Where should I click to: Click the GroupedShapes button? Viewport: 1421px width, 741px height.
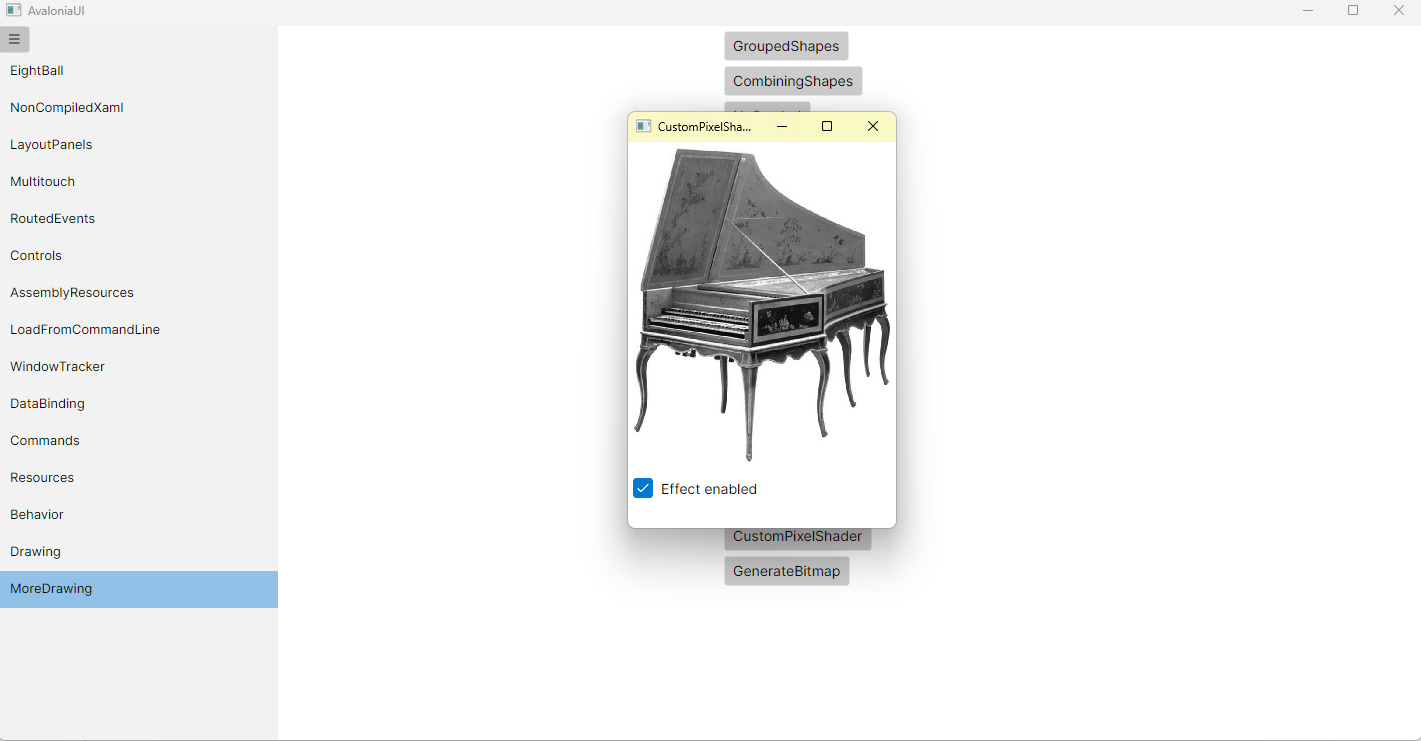(786, 46)
